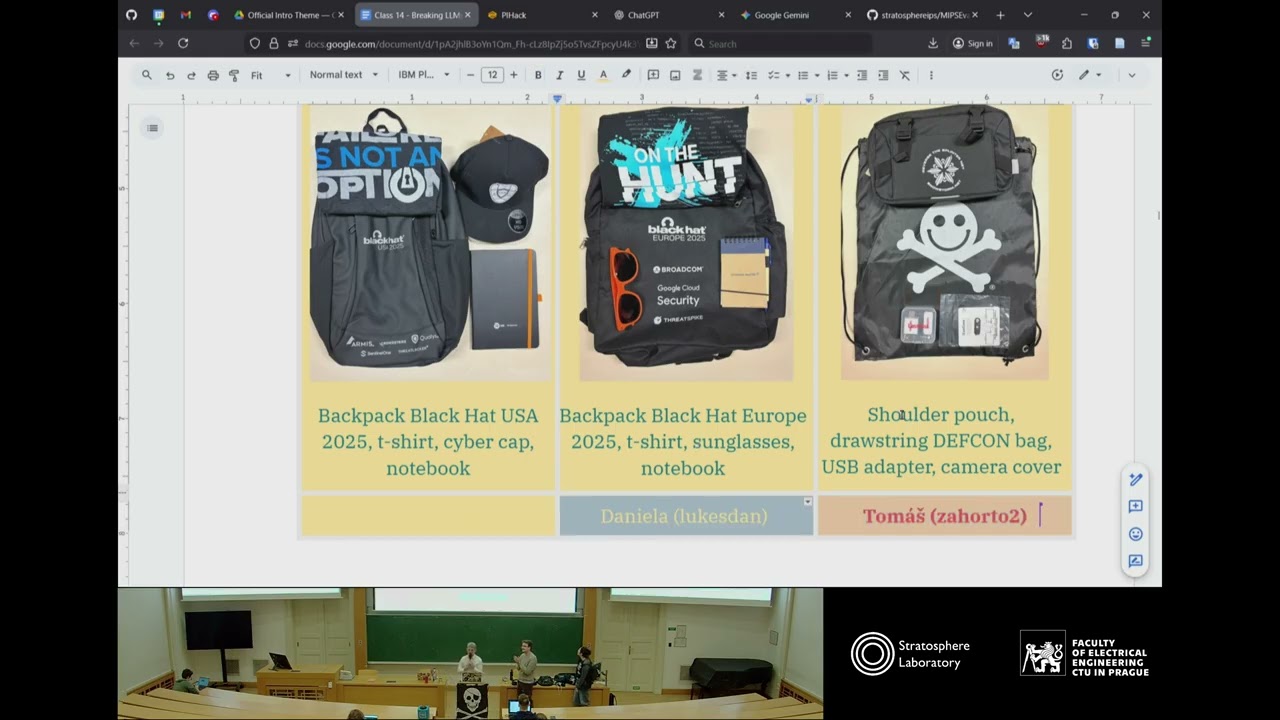Add a comment from the toolbar
The image size is (1280, 720).
click(x=653, y=75)
